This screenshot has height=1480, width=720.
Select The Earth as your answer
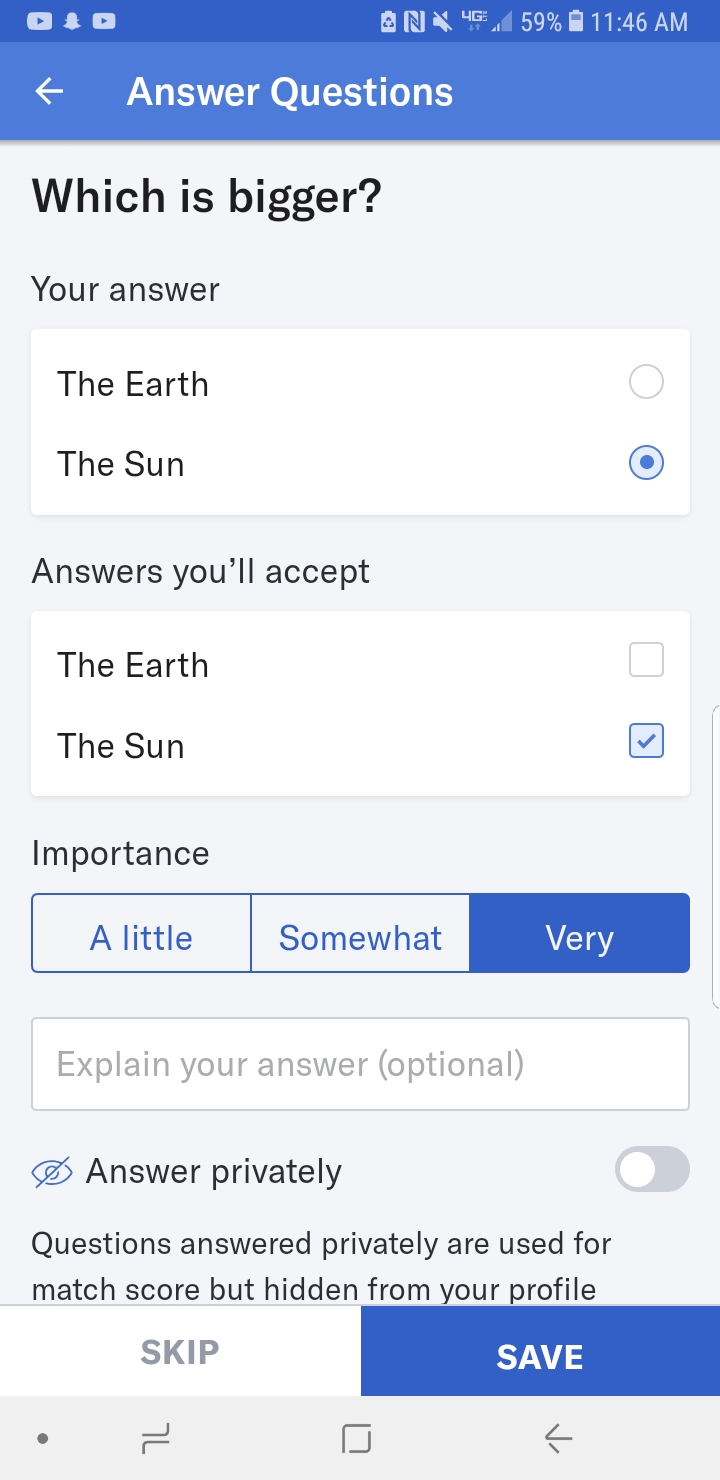click(x=646, y=382)
